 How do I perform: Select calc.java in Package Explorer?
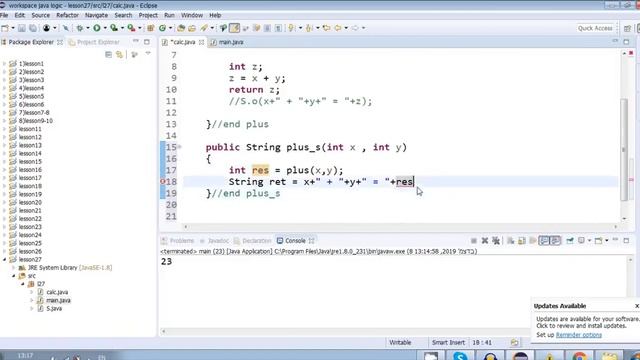tap(57, 292)
